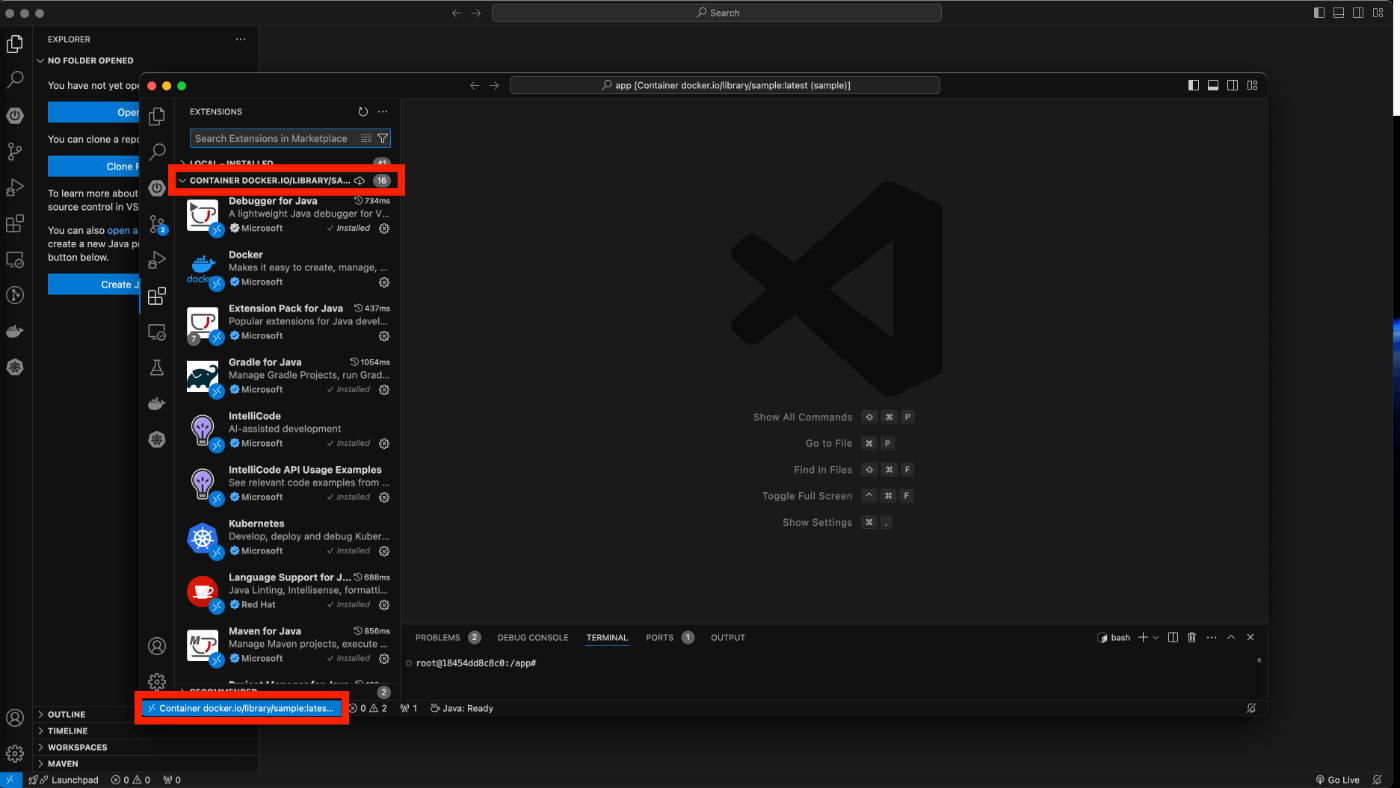Open manage gear for Debugger for Java

384,228
